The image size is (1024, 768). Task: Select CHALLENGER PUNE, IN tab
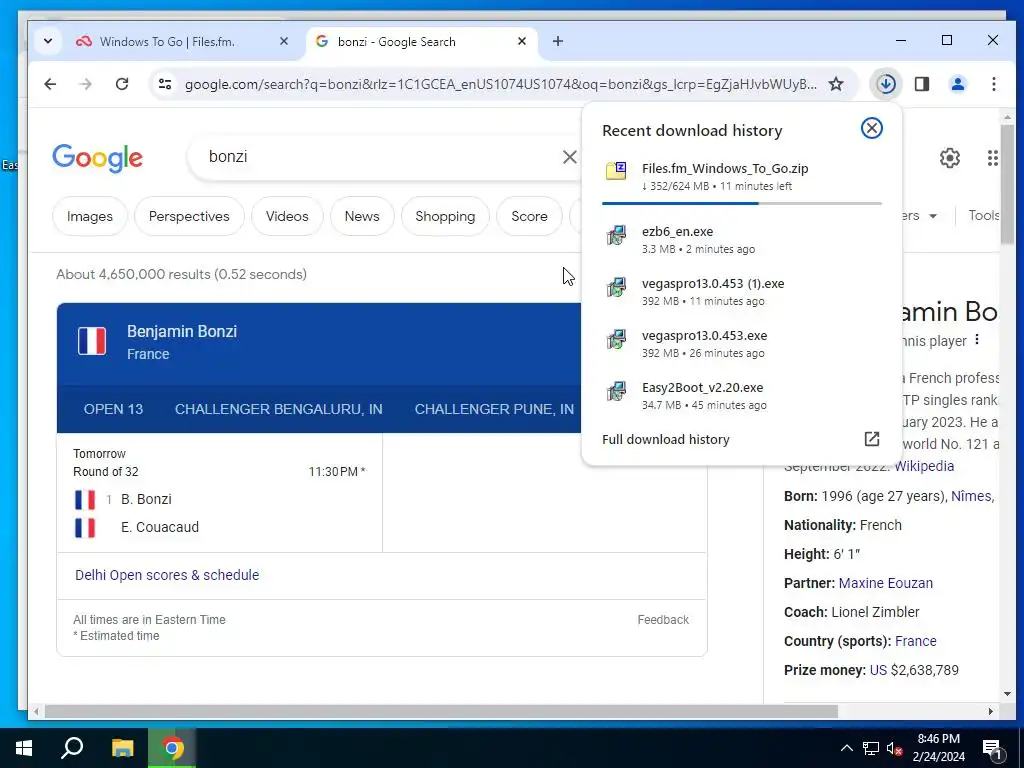pyautogui.click(x=494, y=409)
